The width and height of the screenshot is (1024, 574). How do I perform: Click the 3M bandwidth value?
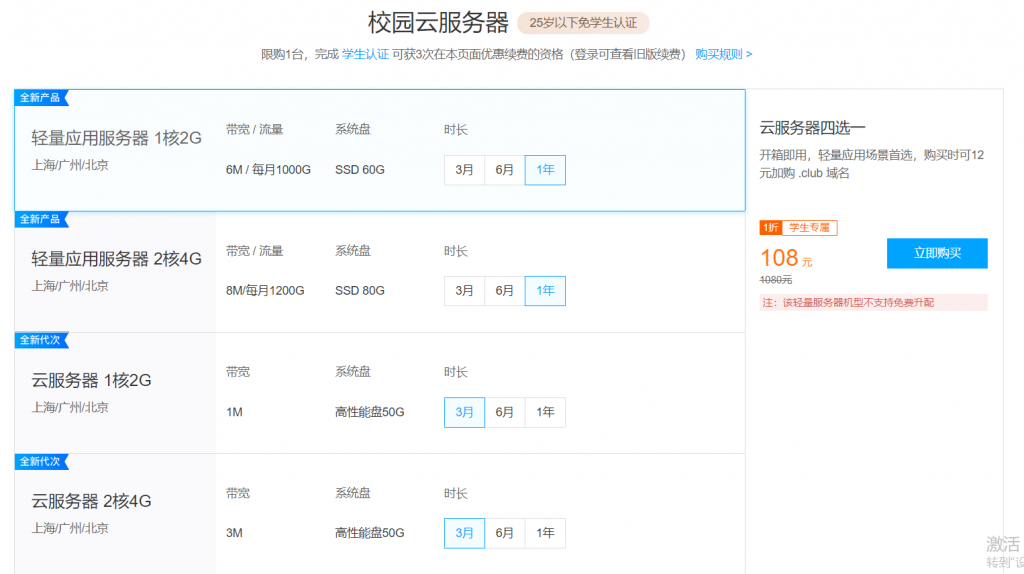234,533
